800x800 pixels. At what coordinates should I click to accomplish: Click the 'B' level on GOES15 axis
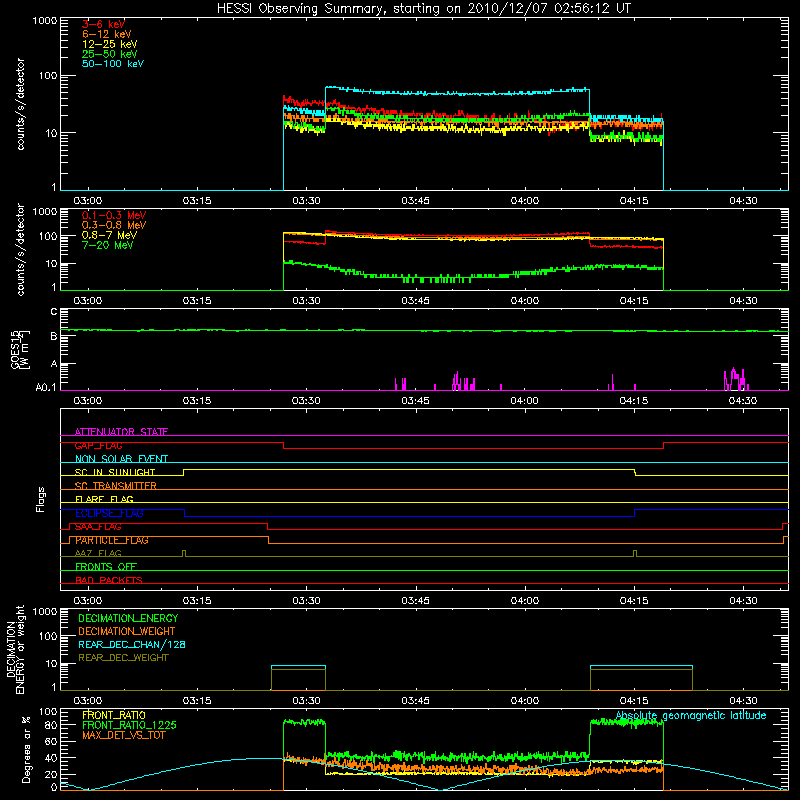tap(54, 336)
